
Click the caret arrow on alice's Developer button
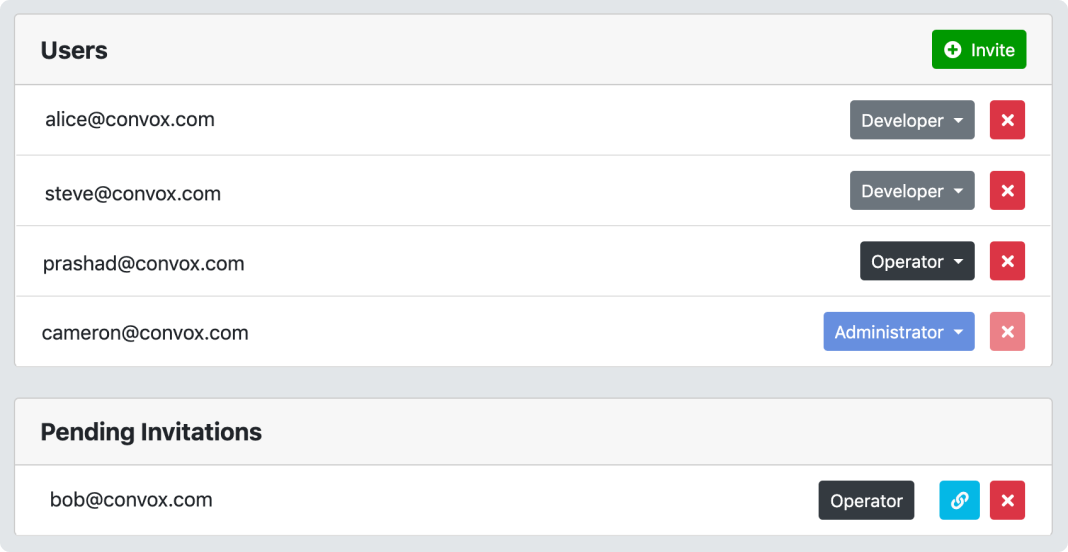958,121
